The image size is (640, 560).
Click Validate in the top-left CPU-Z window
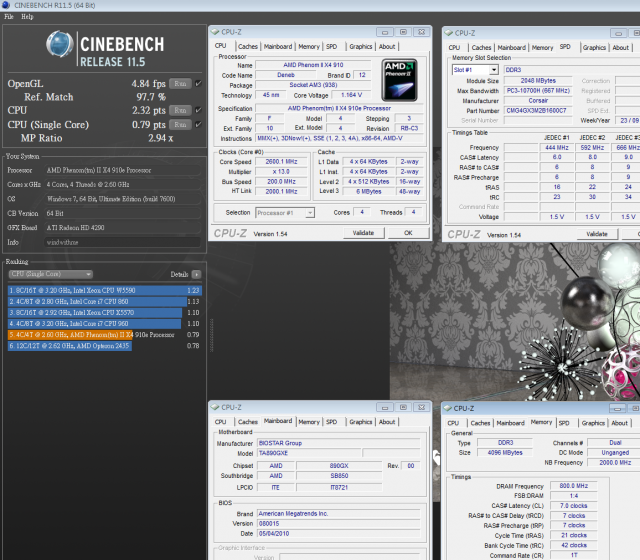click(363, 233)
